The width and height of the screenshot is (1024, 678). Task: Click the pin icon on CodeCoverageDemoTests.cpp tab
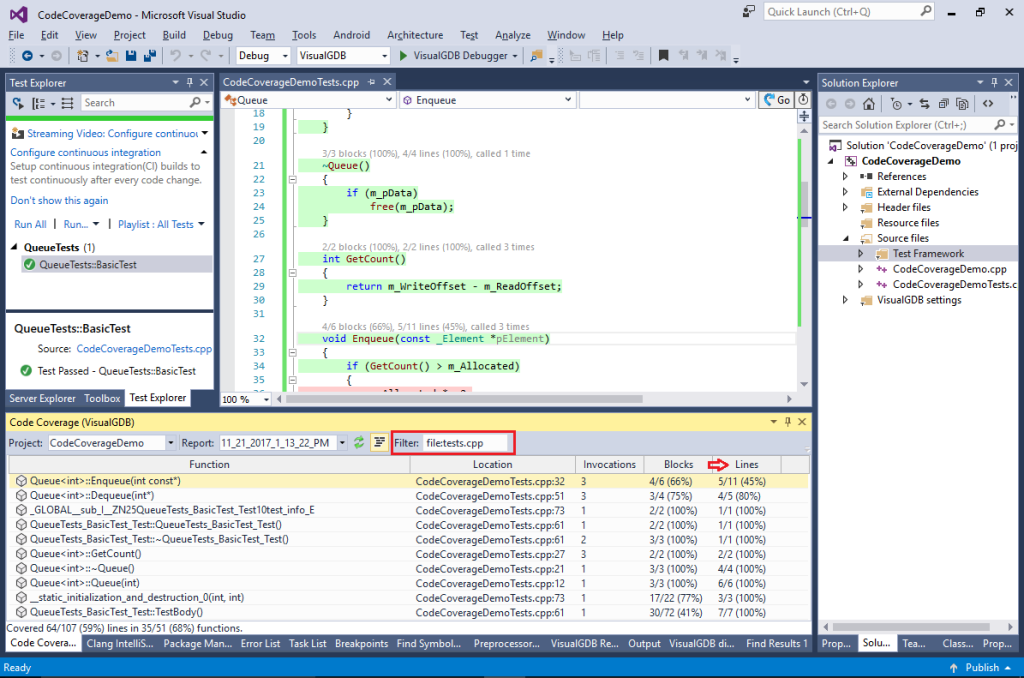point(372,82)
